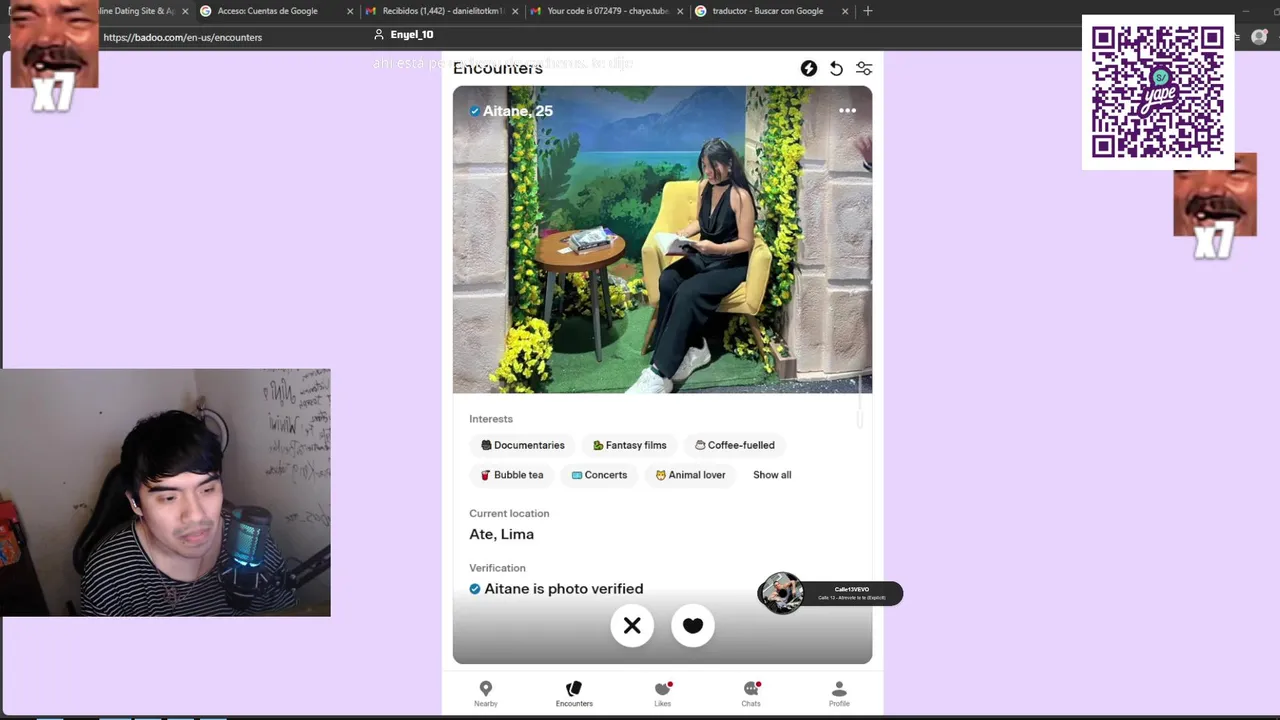The image size is (1280, 720).
Task: Close the traductor - Buscar con Google tab
Action: 845,11
